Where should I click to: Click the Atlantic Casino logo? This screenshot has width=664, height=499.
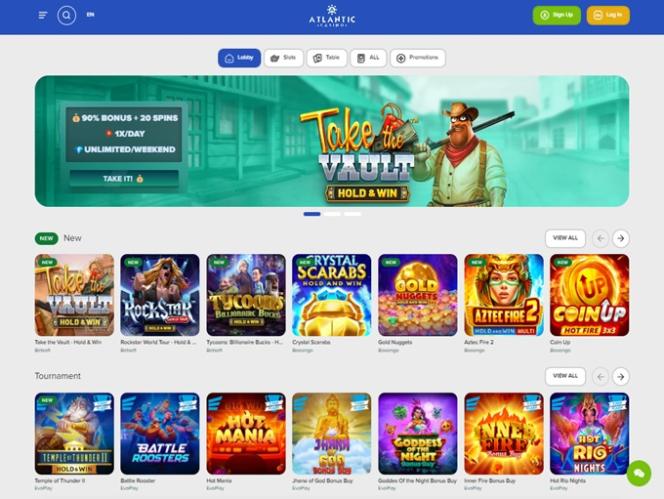[x=332, y=17]
